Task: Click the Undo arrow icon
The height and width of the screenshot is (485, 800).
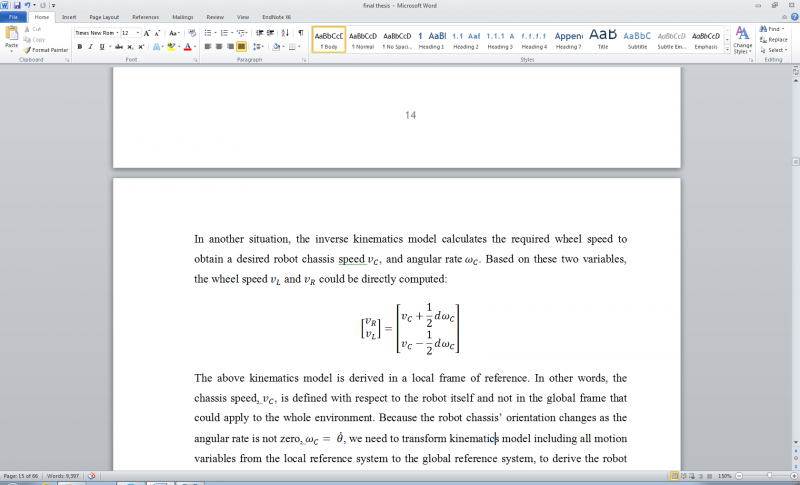Action: (x=28, y=5)
